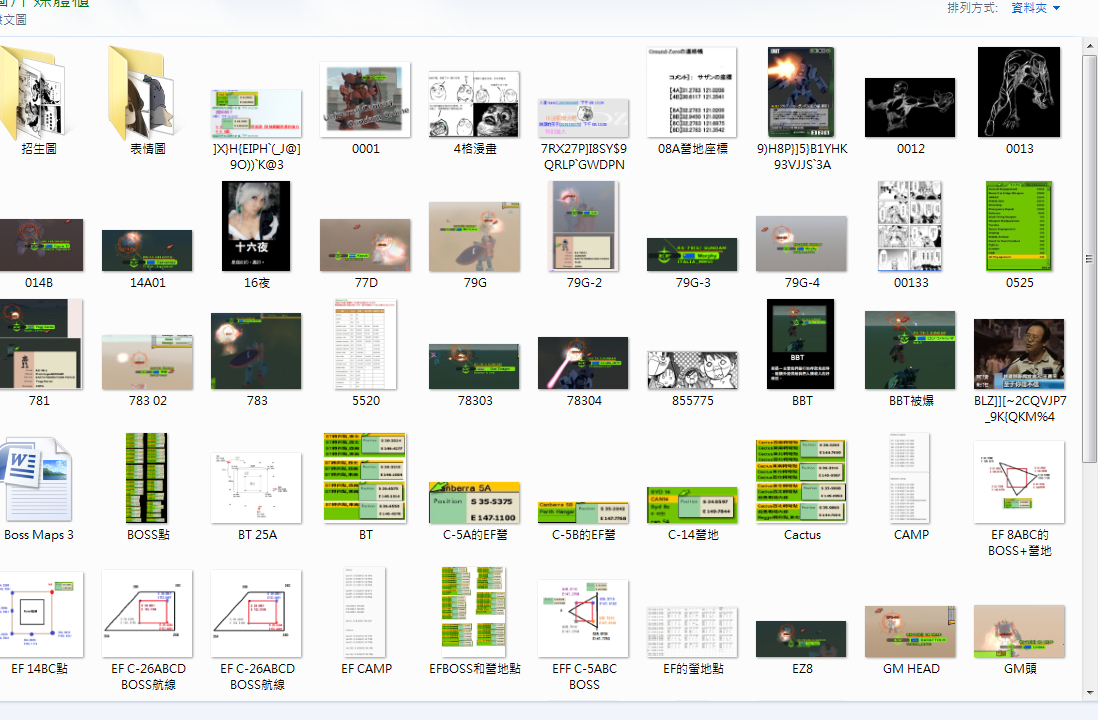Viewport: 1098px width, 720px height.
Task: Select the EF CAMP document thumbnail
Action: tap(366, 612)
